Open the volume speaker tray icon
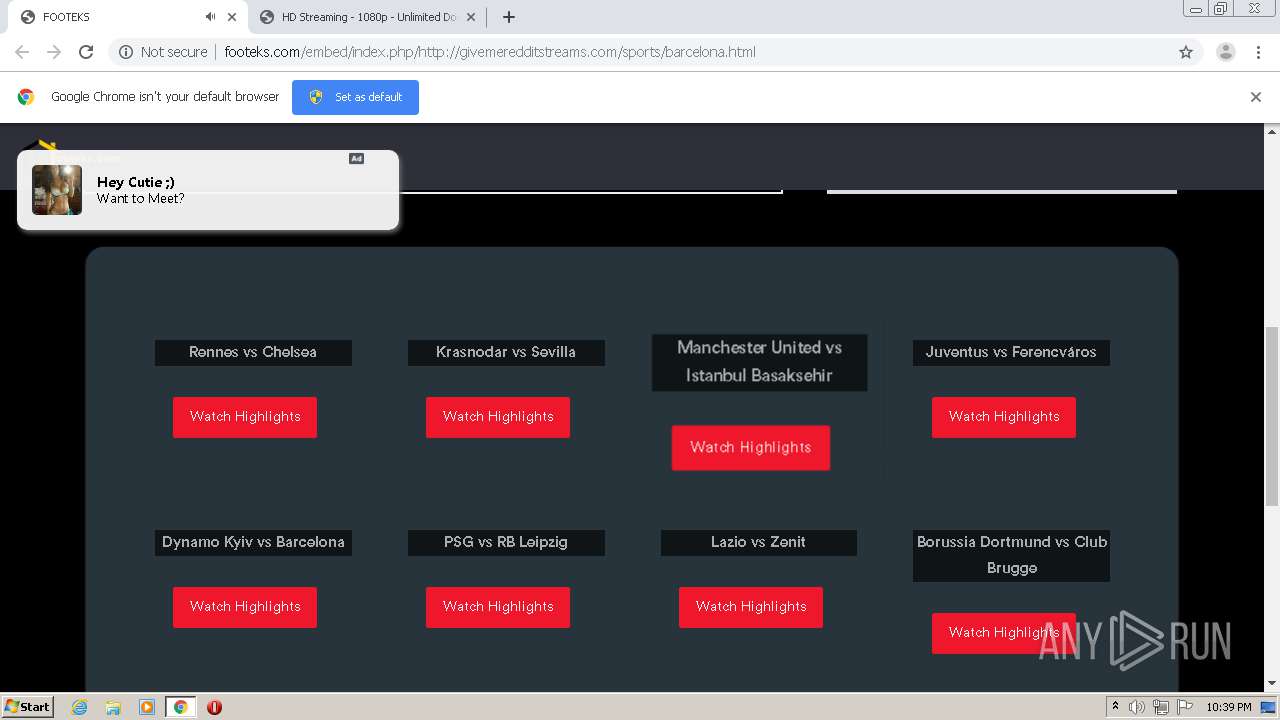1280x720 pixels. [x=1137, y=707]
